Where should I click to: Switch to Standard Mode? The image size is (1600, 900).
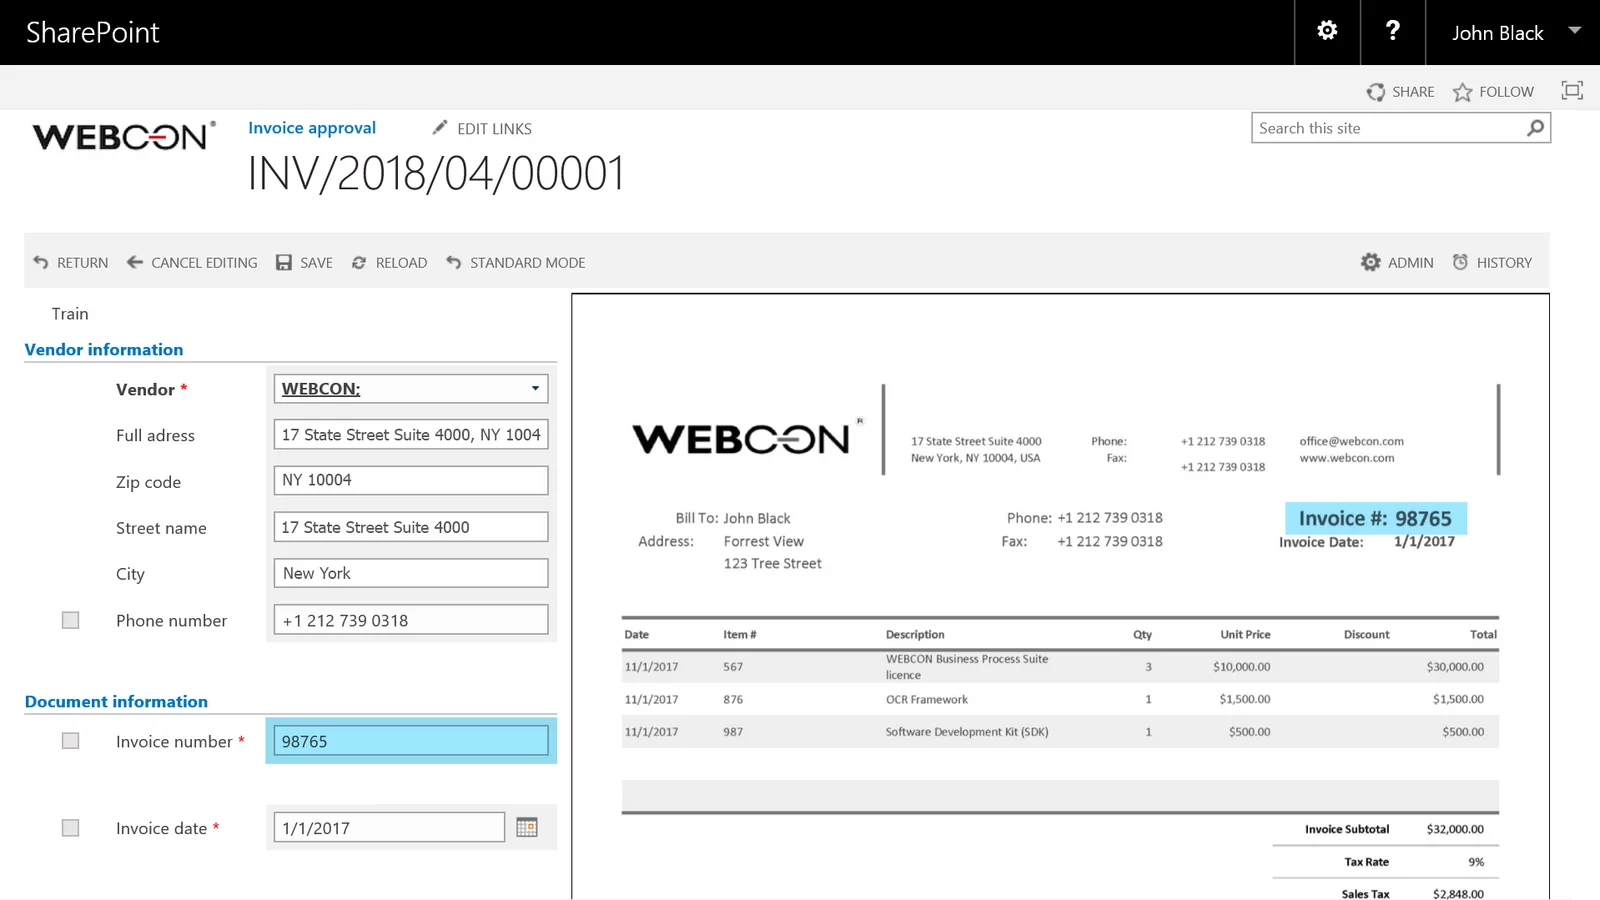coord(516,262)
